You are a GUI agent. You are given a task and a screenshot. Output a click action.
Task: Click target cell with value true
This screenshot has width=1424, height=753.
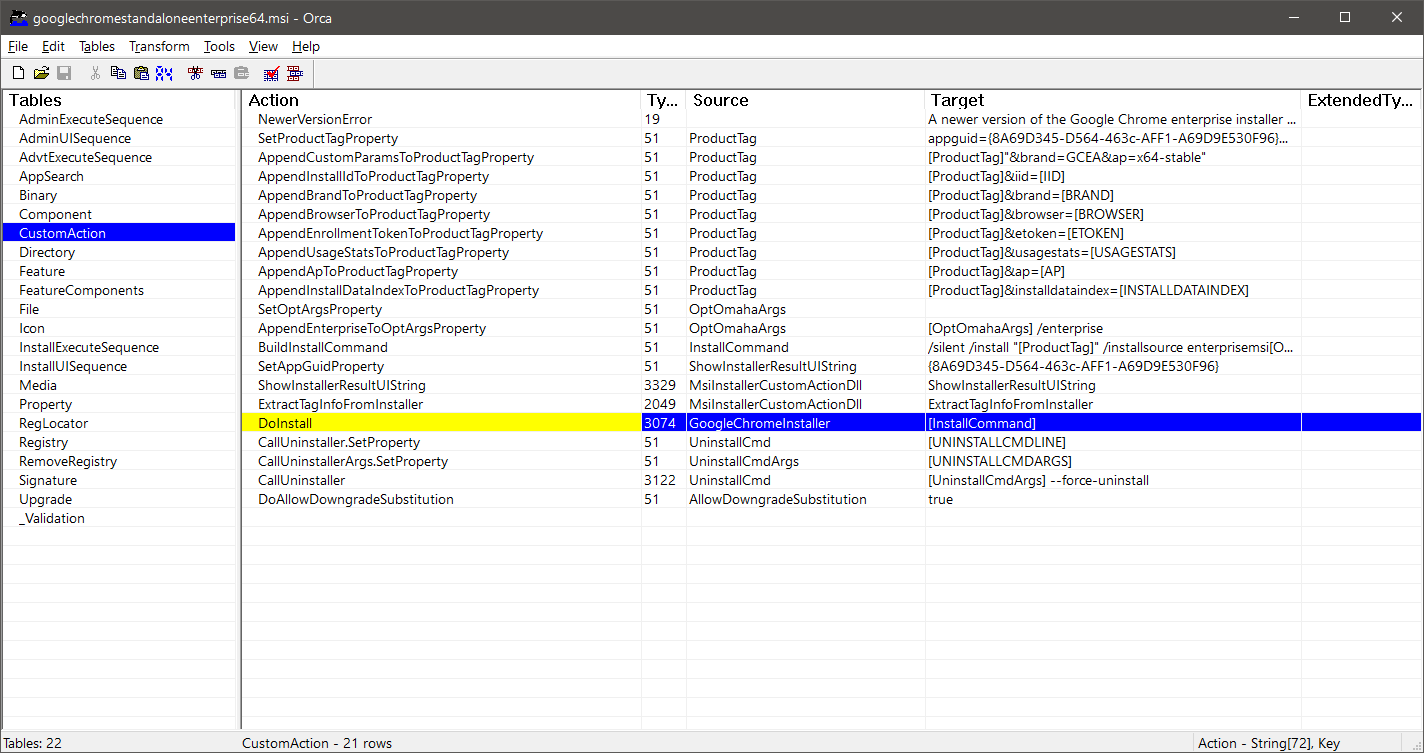1113,499
